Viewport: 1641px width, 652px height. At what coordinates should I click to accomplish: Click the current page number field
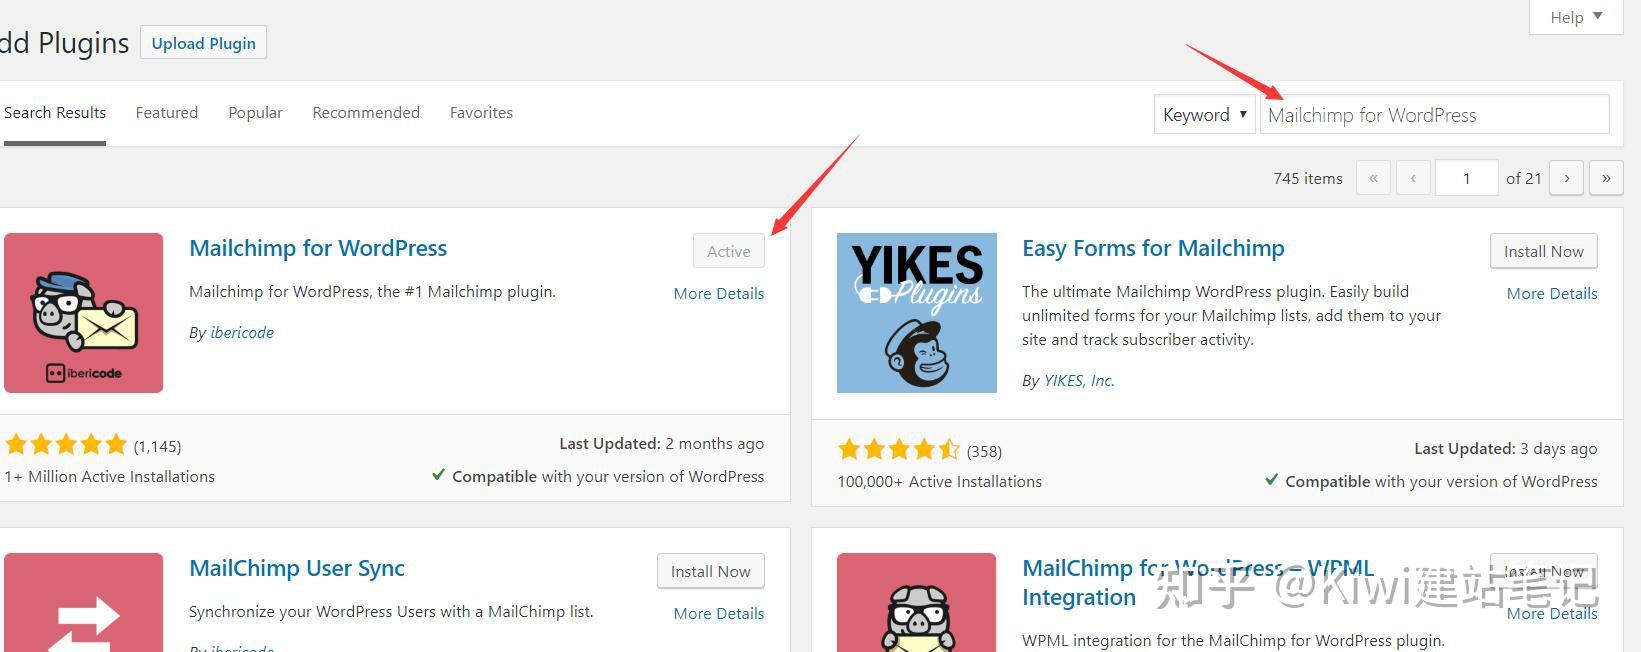1466,178
